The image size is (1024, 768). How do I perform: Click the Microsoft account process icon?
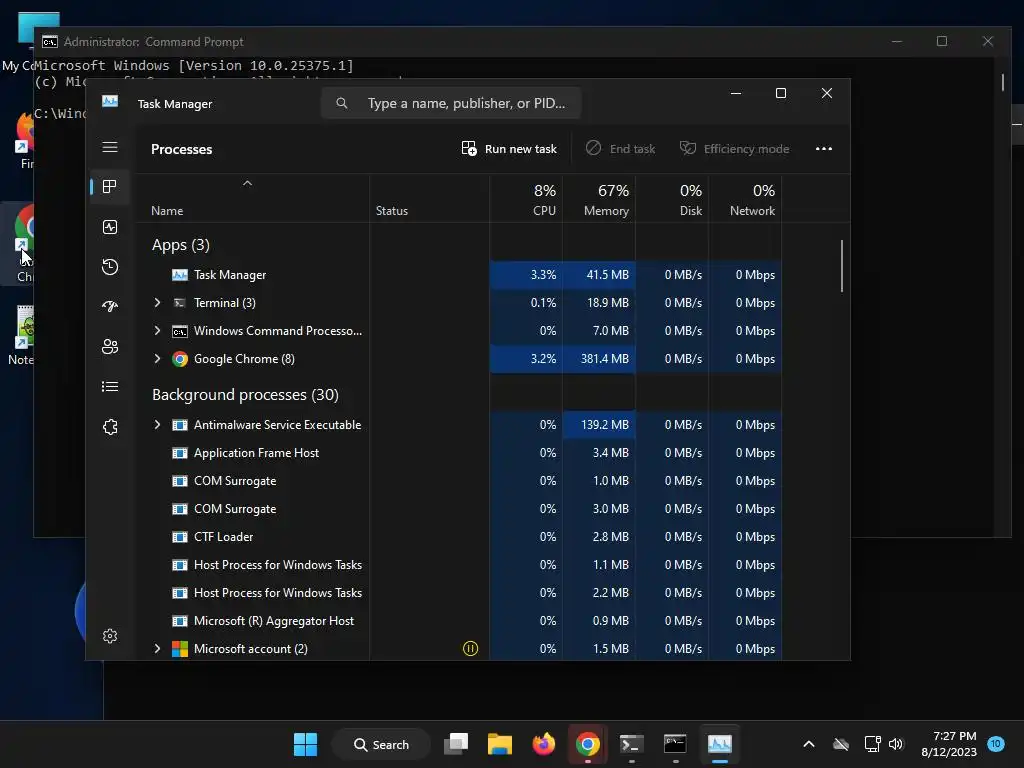[x=180, y=648]
